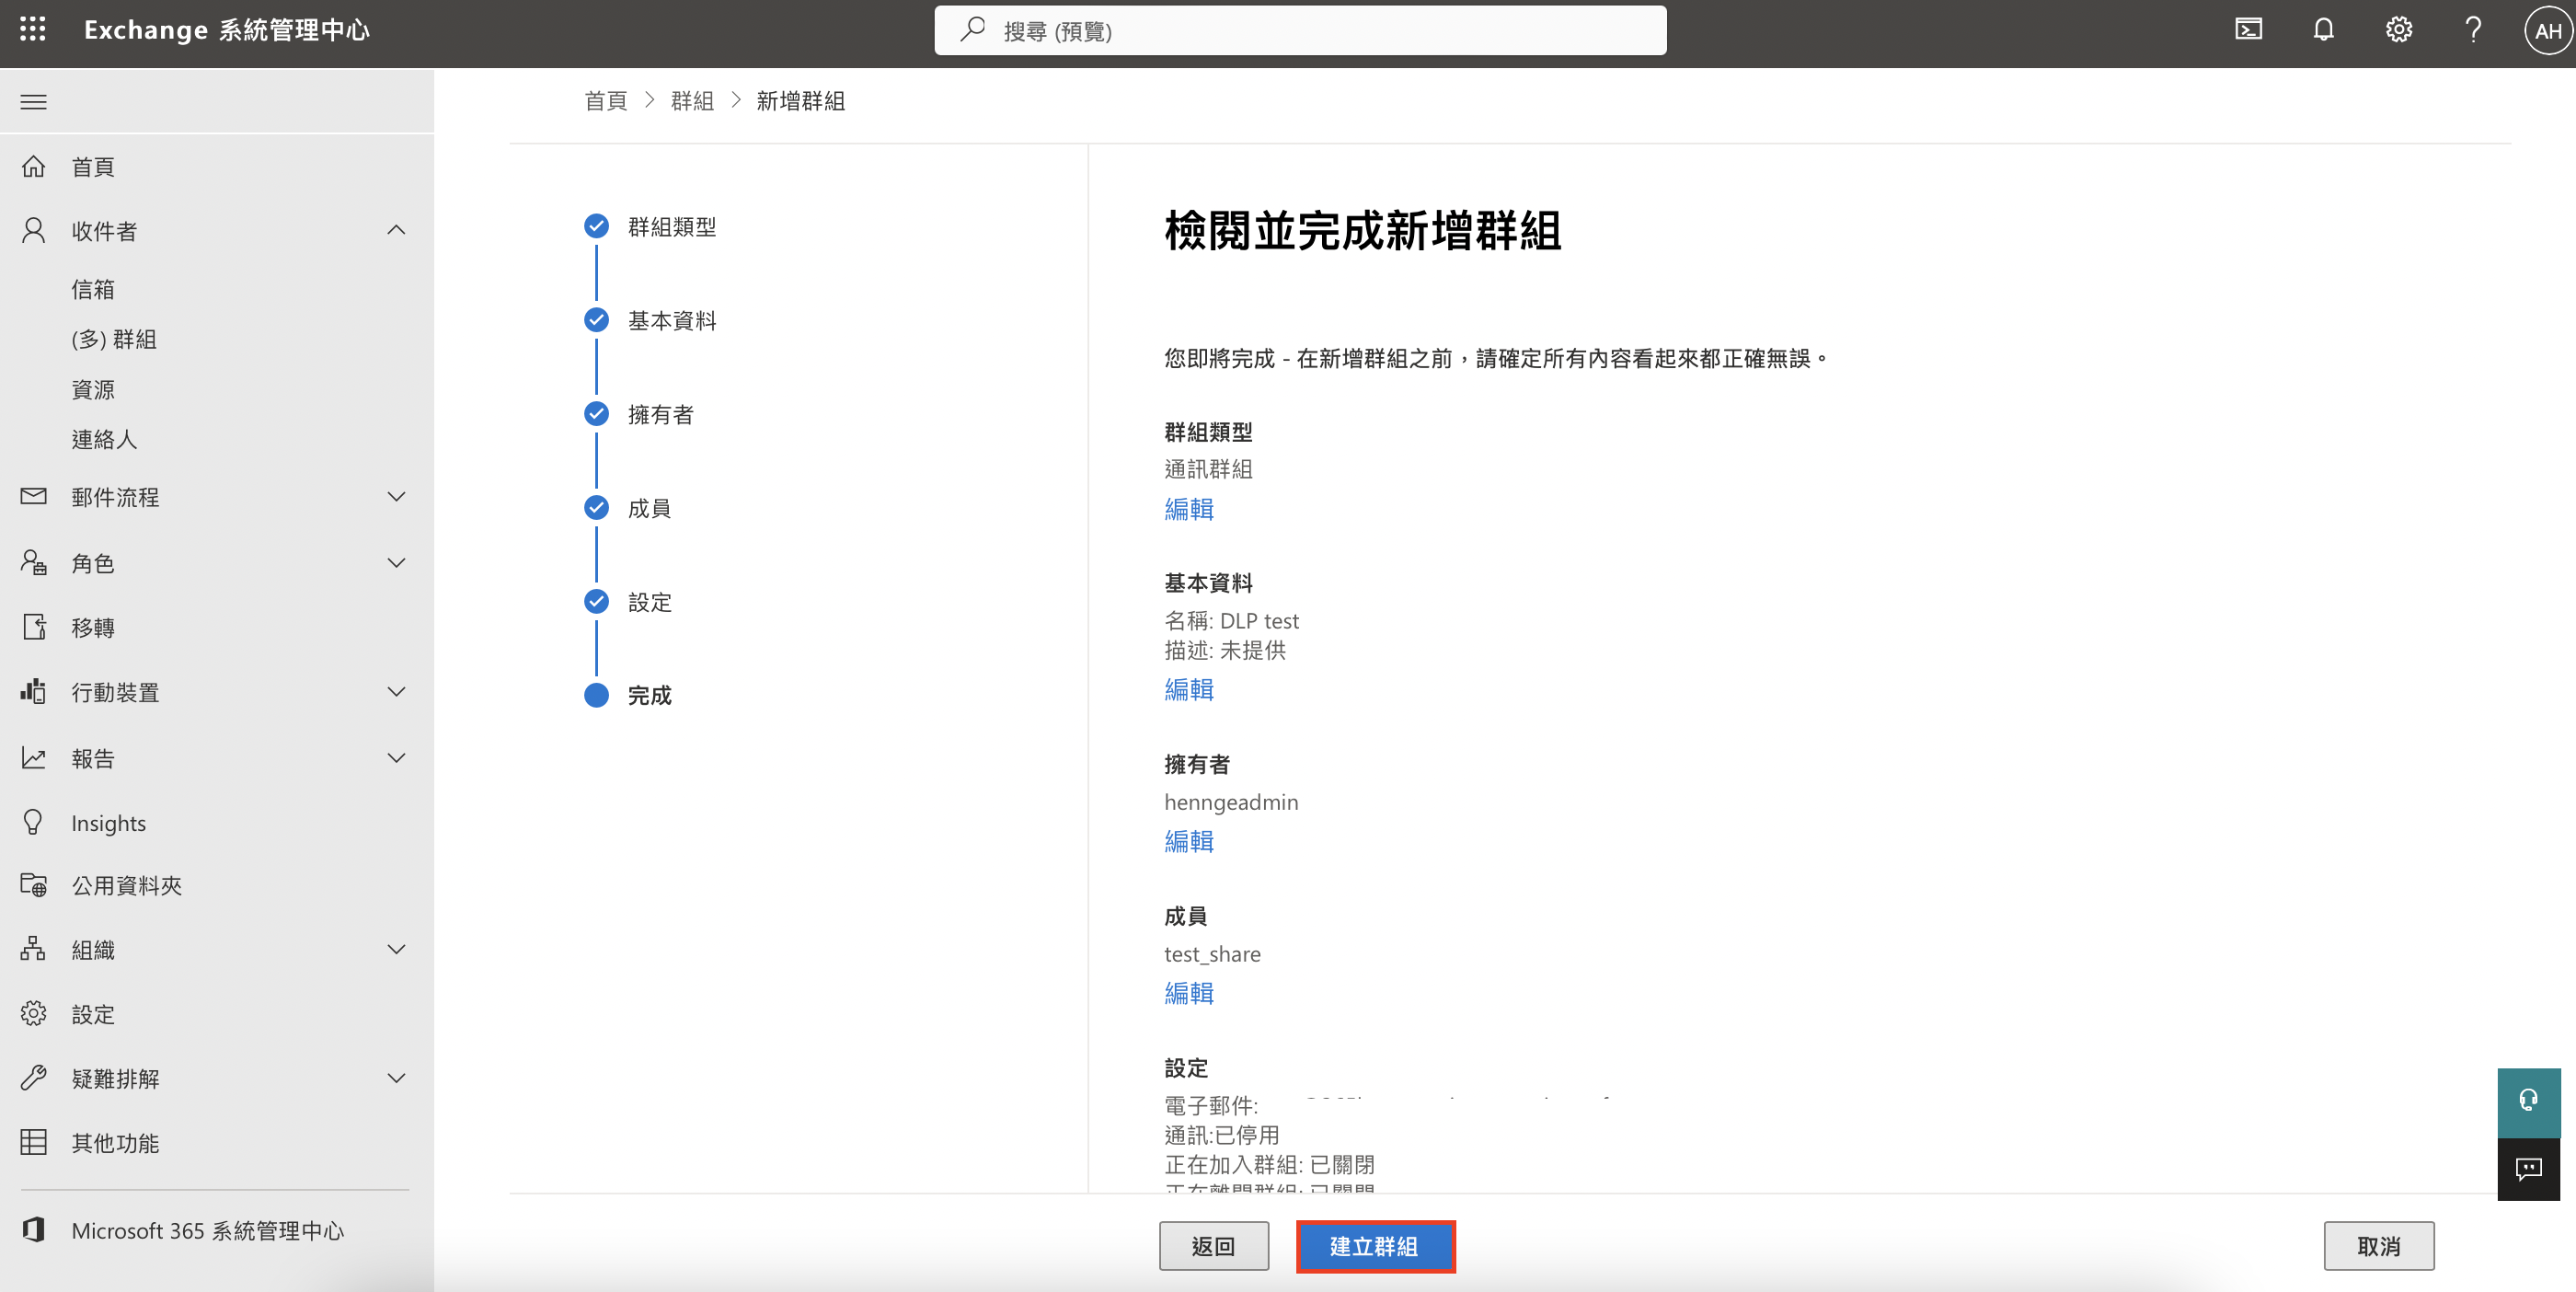Image resolution: width=2576 pixels, height=1292 pixels.
Task: Collapse the 收件者 section chevron
Action: 396,230
